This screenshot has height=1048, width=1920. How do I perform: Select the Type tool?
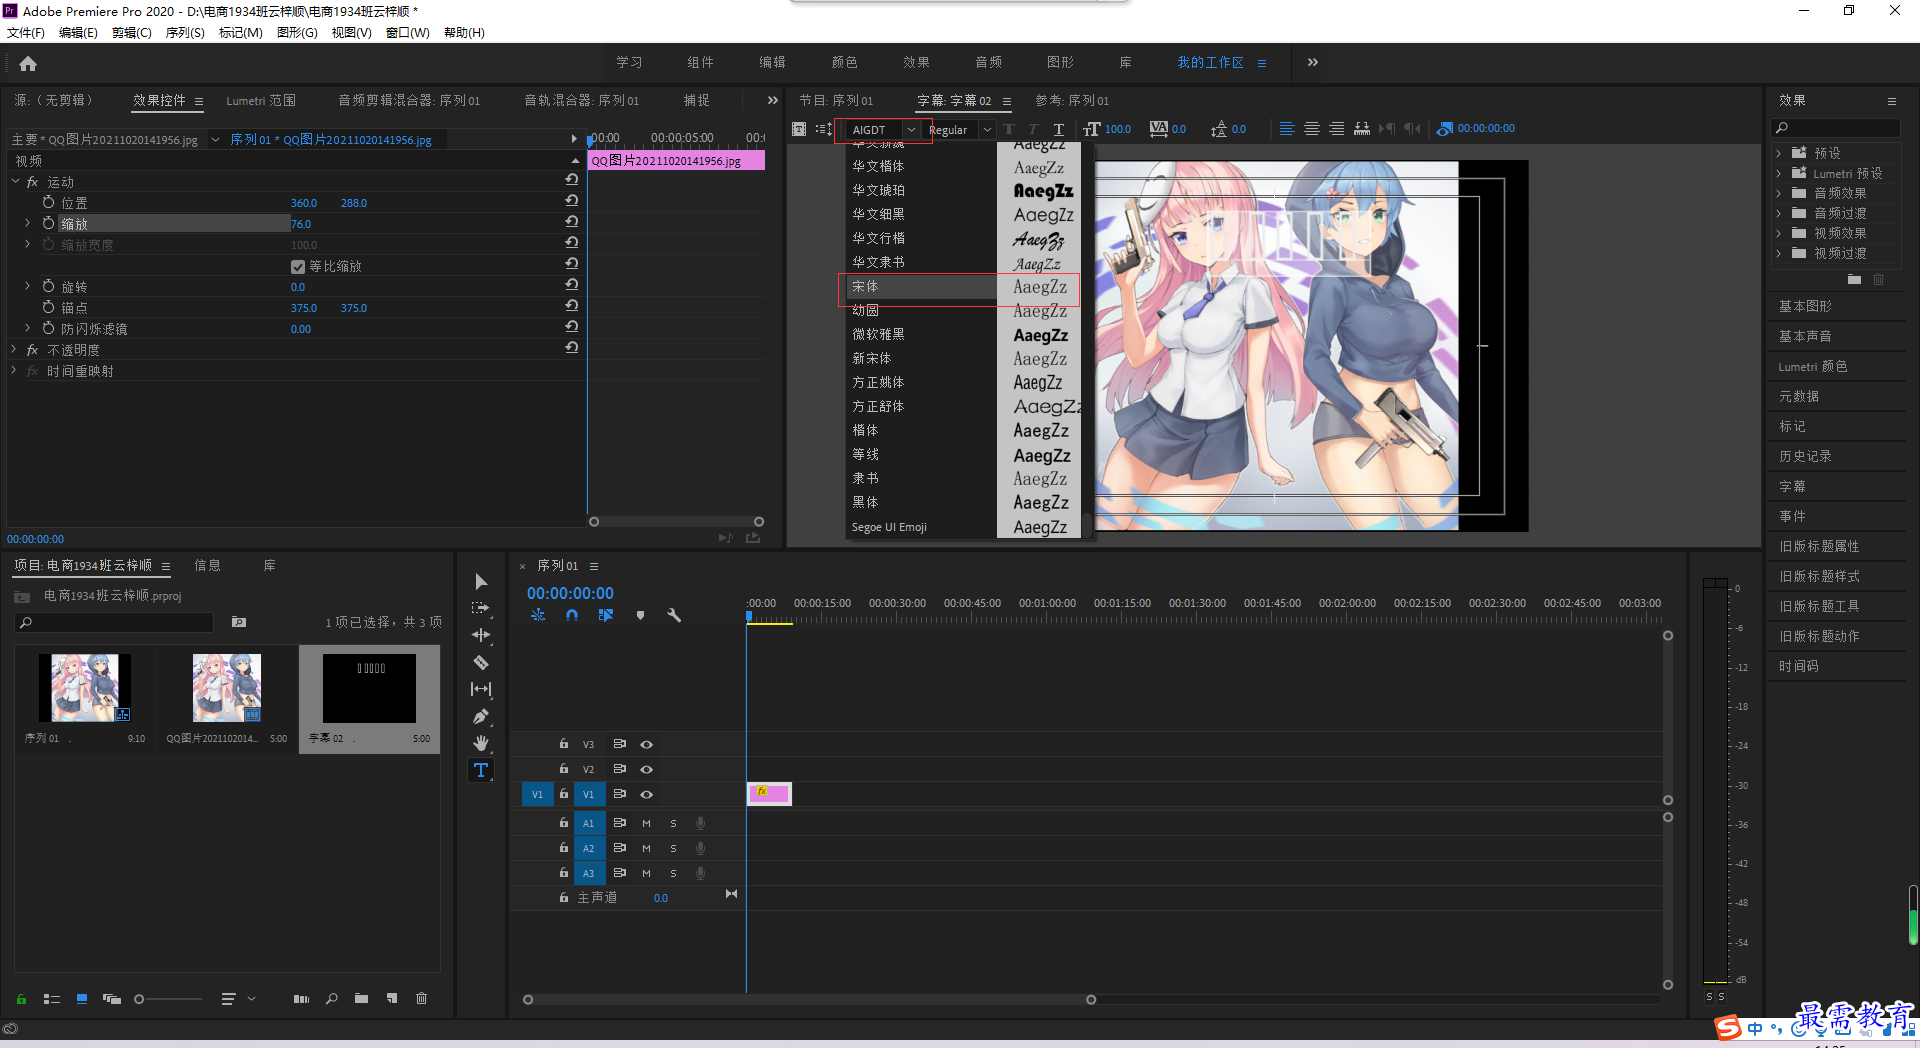[x=481, y=770]
